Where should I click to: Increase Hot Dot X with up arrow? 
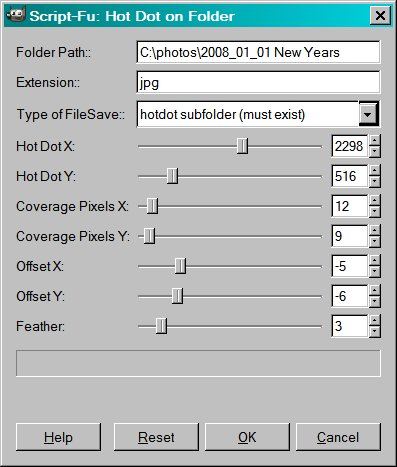(x=375, y=141)
